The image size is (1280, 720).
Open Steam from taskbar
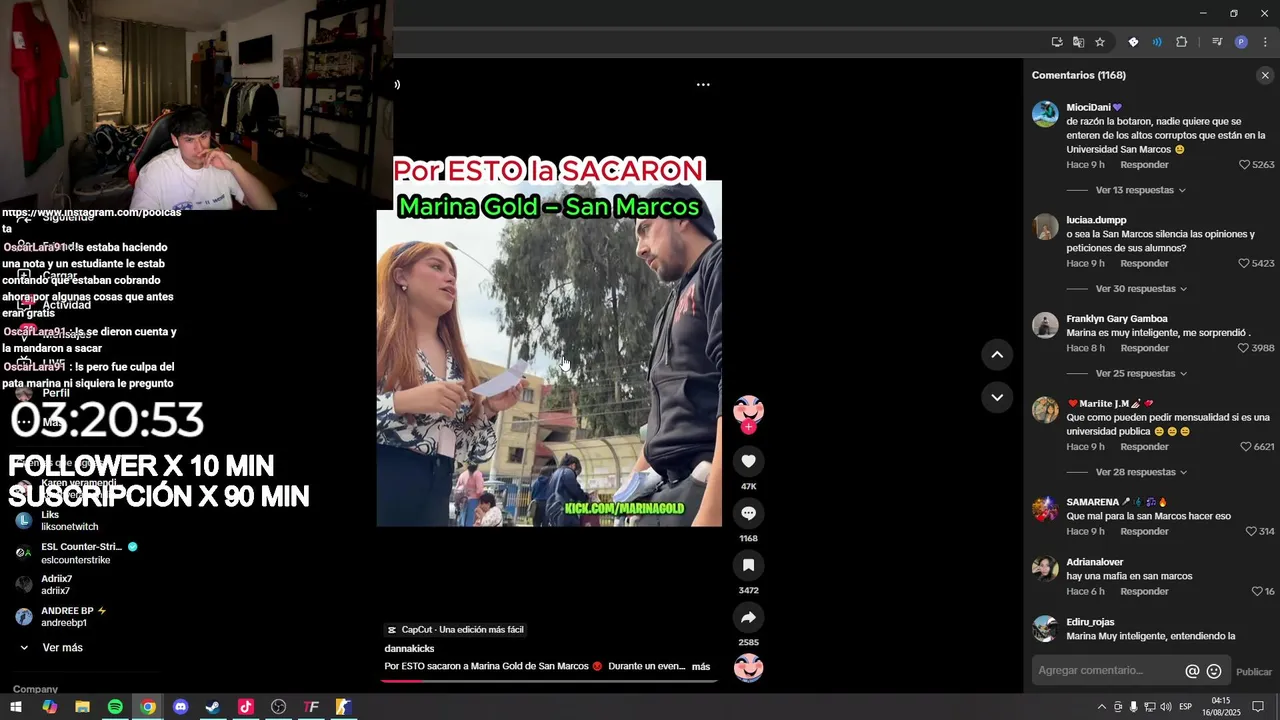coord(213,707)
